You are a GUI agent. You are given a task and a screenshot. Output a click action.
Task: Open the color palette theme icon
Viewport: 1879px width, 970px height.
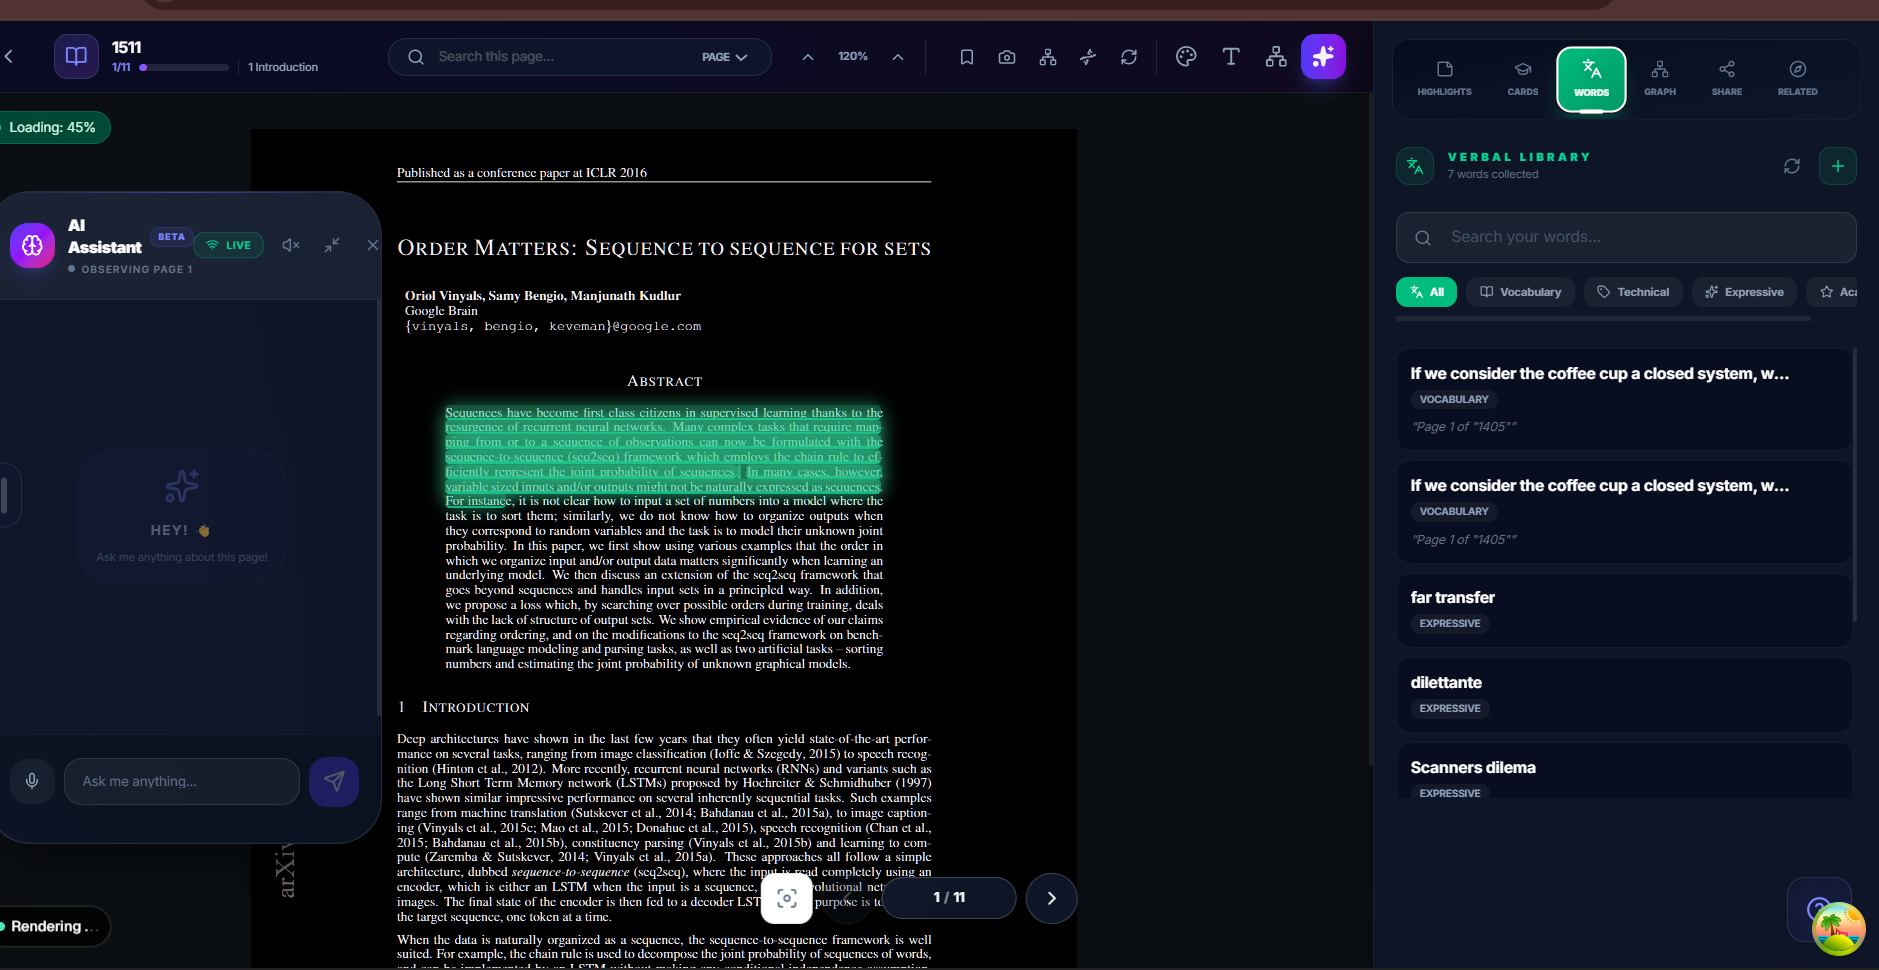coord(1186,57)
